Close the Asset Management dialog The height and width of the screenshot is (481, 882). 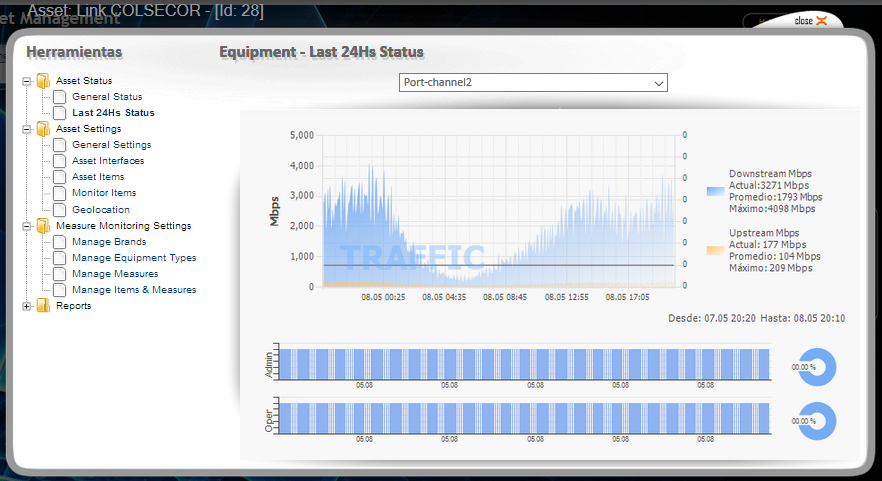tap(810, 21)
